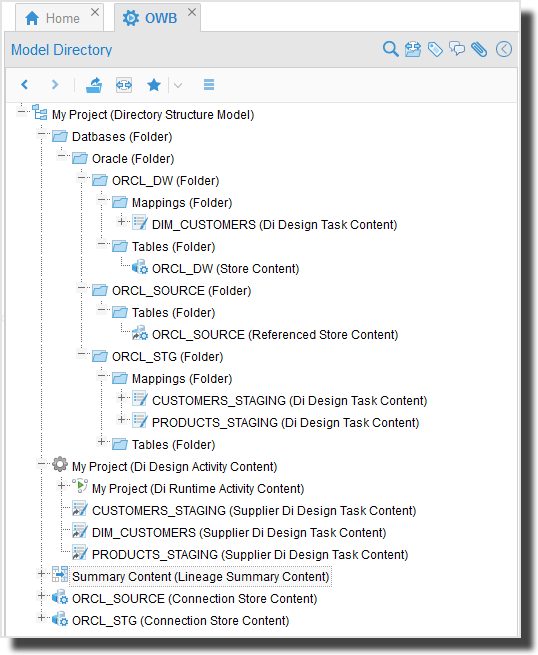Click the favorites star icon in toolbar
This screenshot has width=538, height=655.
pyautogui.click(x=154, y=85)
